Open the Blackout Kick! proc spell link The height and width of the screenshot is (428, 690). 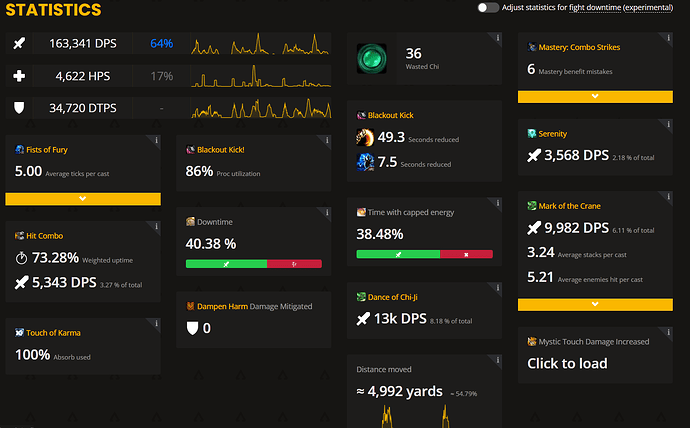pos(220,150)
